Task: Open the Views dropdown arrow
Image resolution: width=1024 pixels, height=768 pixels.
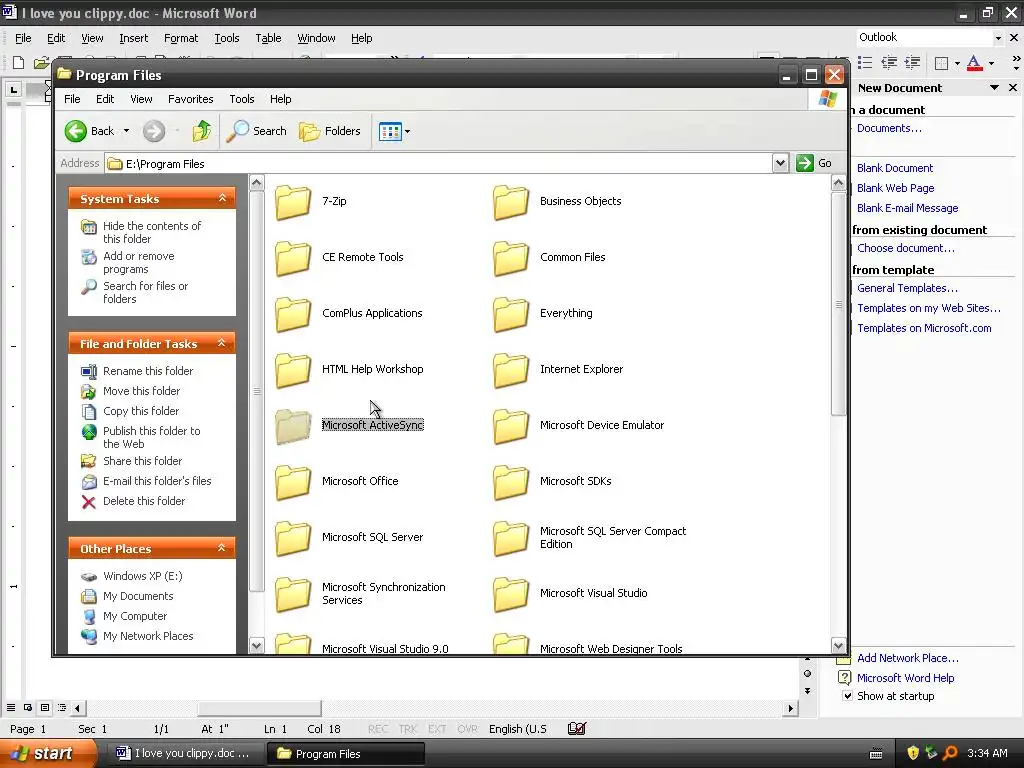Action: coord(408,131)
